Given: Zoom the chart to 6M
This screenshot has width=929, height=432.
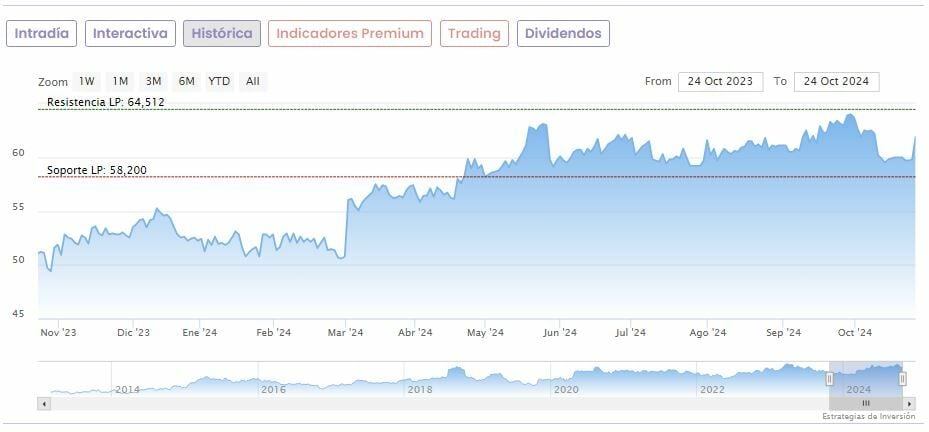Looking at the screenshot, I should point(186,82).
